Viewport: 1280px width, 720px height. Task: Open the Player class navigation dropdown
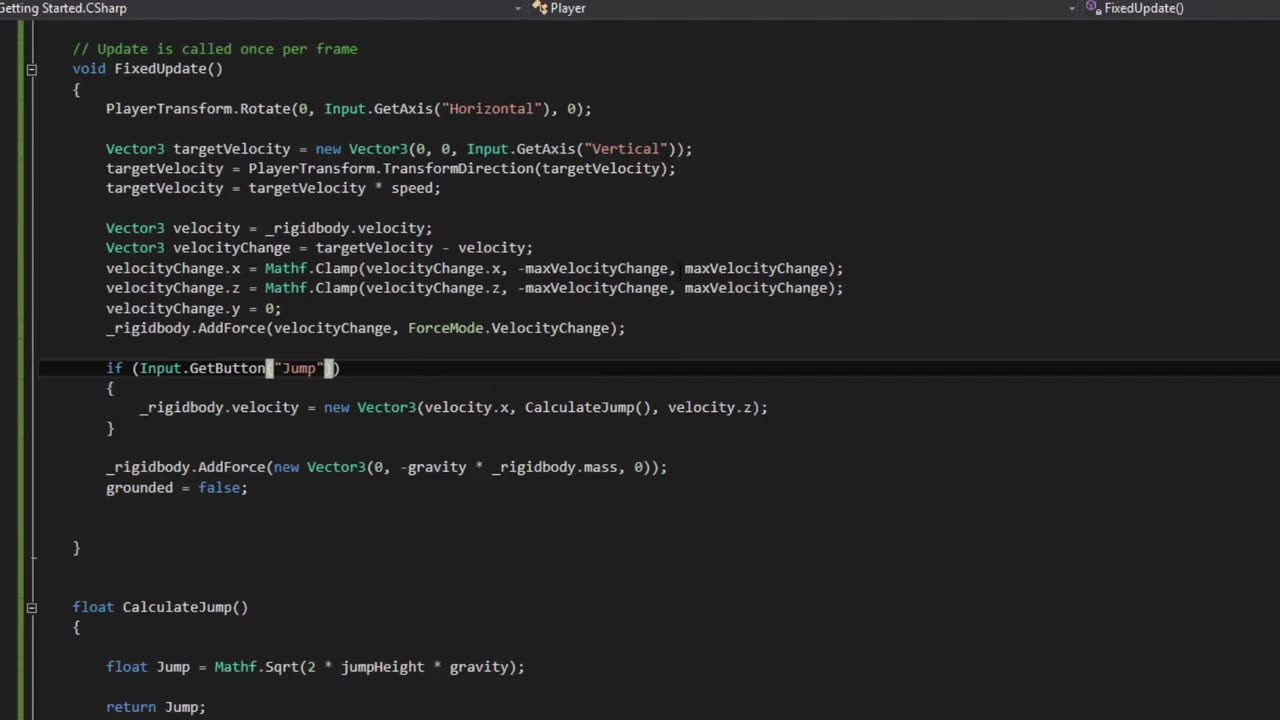pyautogui.click(x=1072, y=8)
